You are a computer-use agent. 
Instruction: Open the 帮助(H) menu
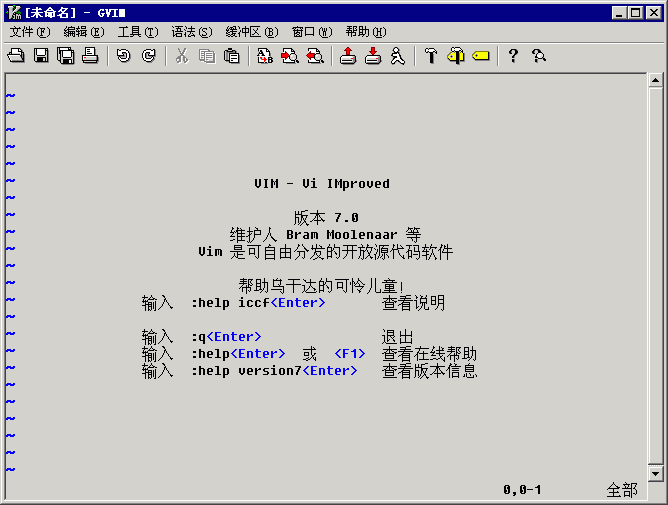[366, 32]
